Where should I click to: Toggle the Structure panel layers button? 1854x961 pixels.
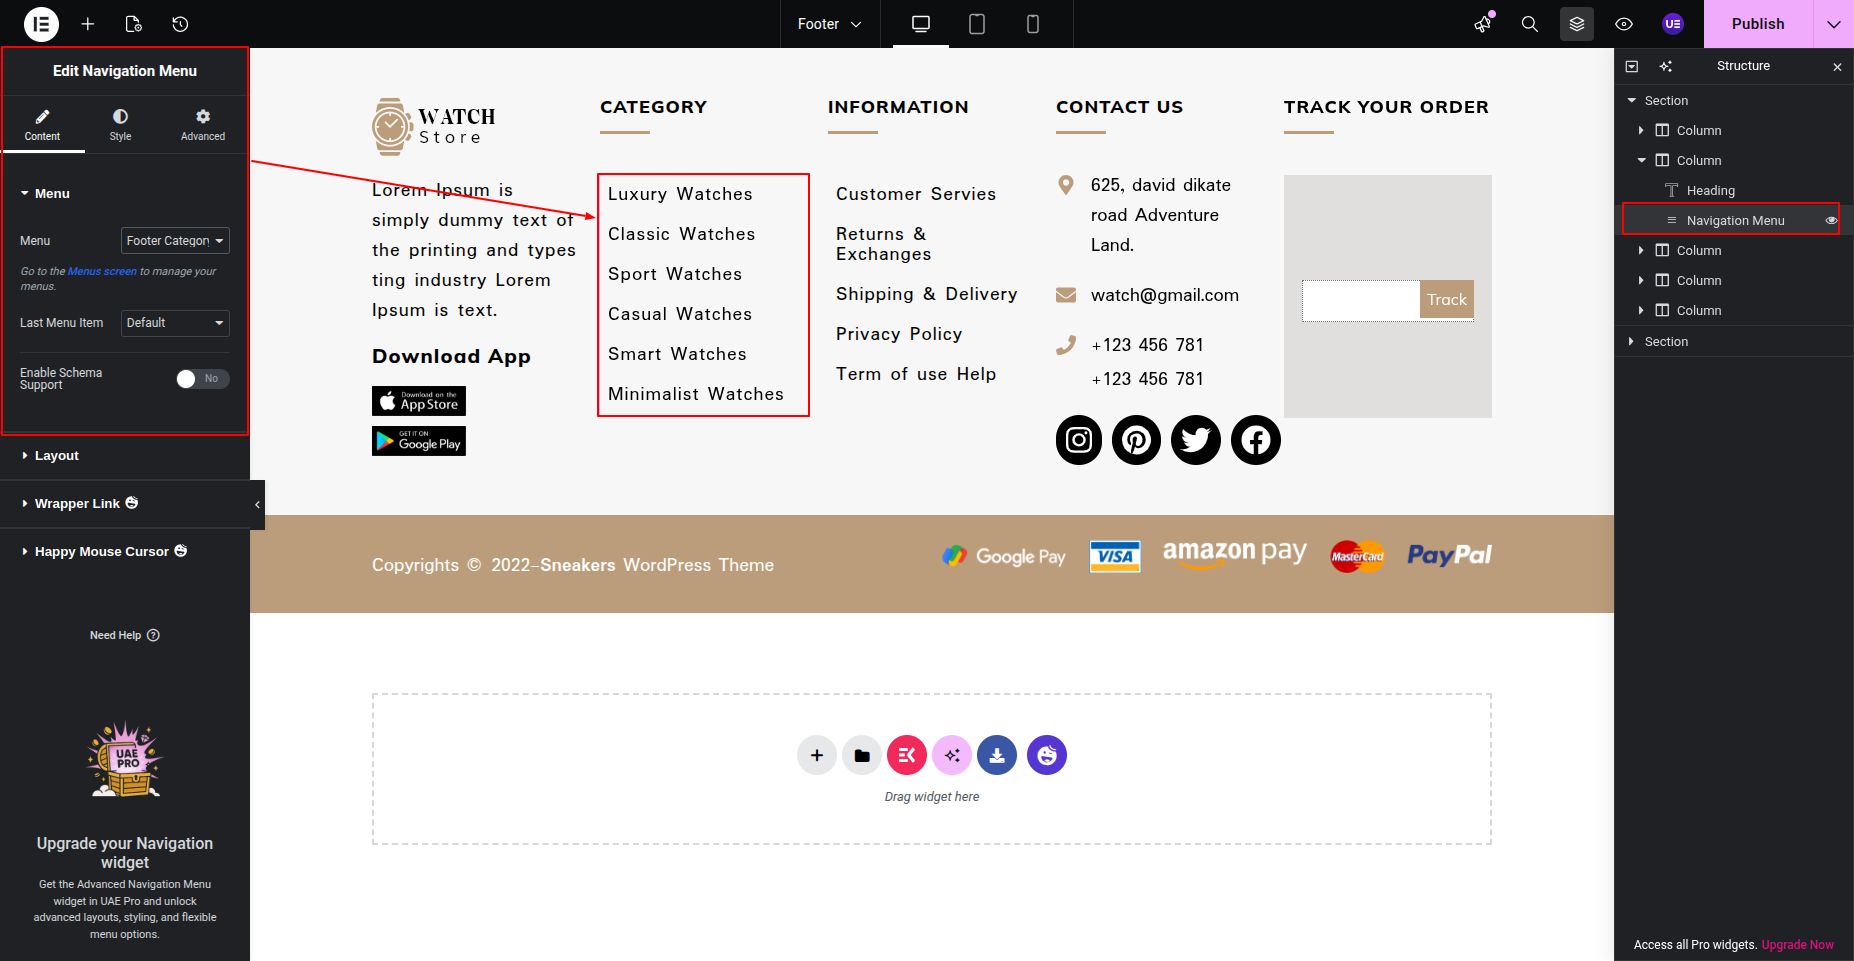point(1577,24)
